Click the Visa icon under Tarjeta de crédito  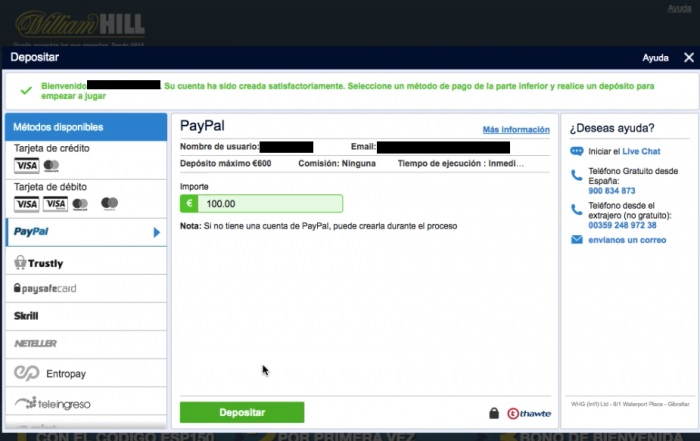coord(27,166)
